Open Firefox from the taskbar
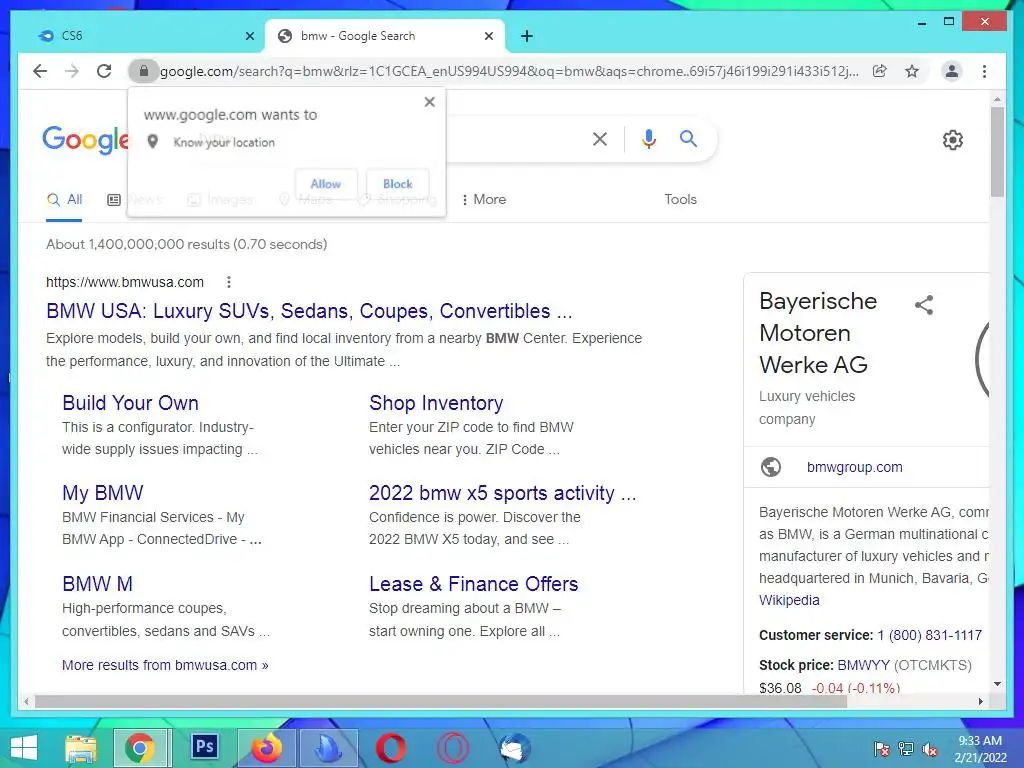This screenshot has width=1024, height=768. click(266, 748)
